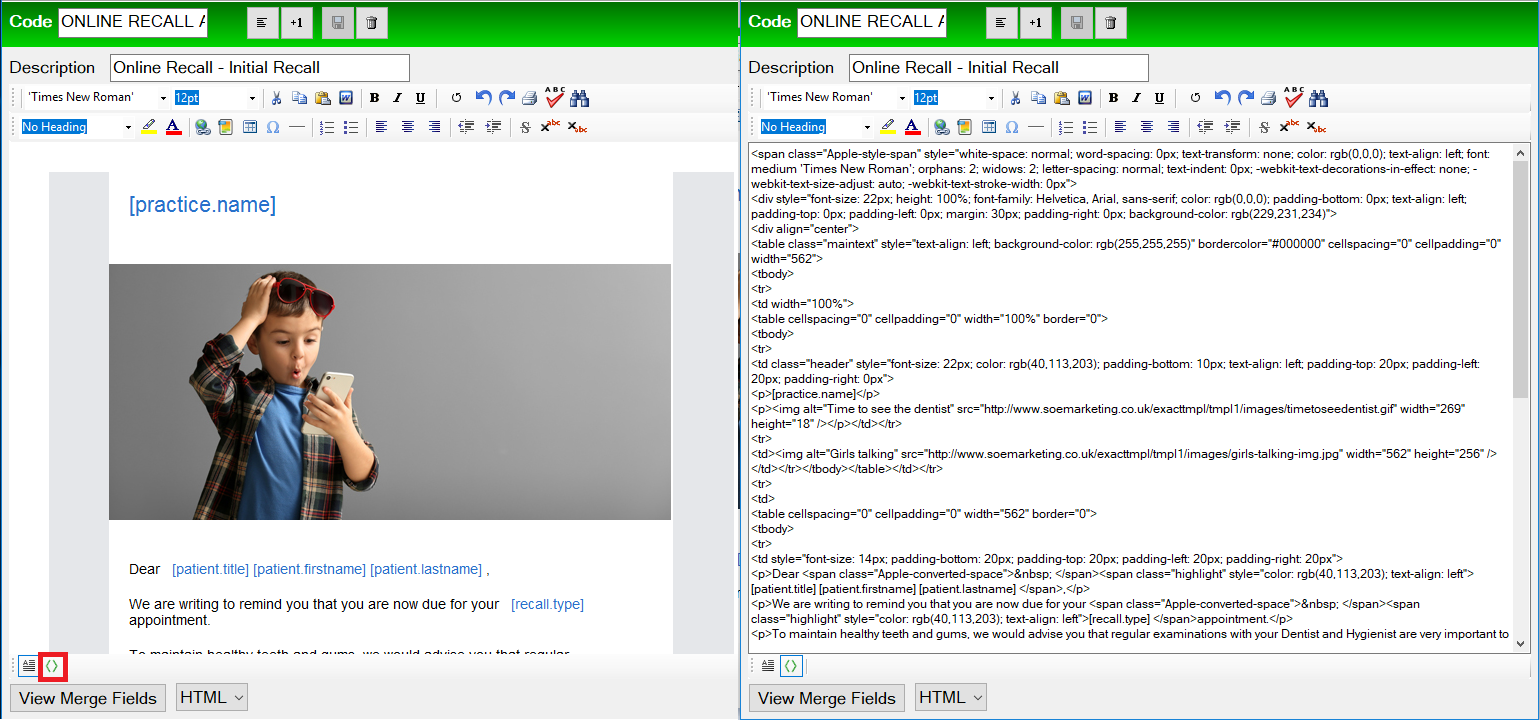Run spell check in left panel toolbar
Viewport: 1540px width, 720px height.
click(x=555, y=97)
